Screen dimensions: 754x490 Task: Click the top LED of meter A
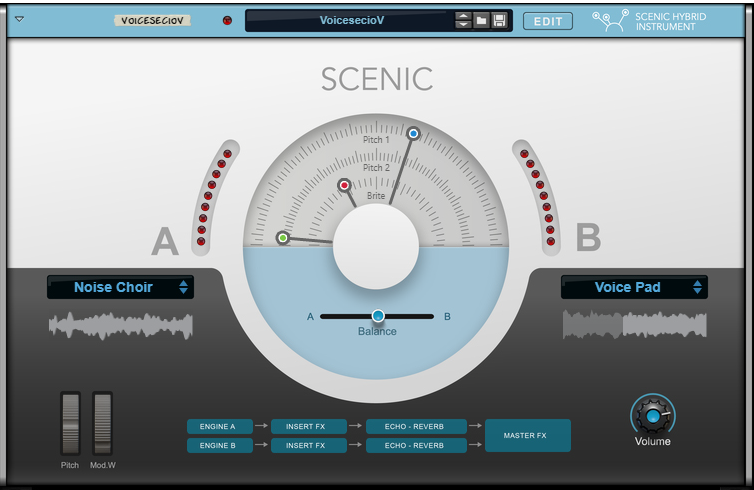pyautogui.click(x=227, y=154)
